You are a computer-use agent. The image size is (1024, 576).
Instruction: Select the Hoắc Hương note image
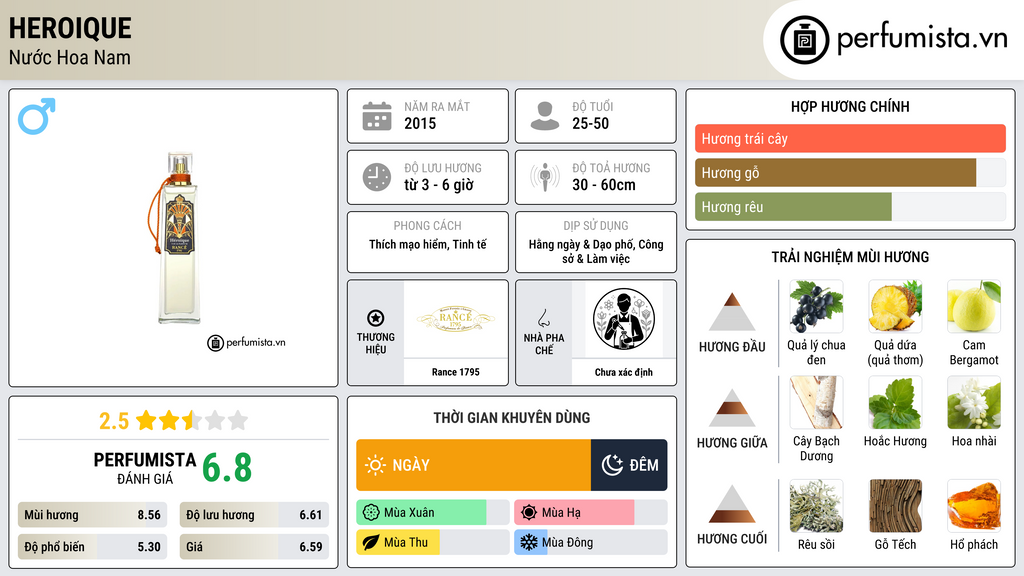[895, 402]
